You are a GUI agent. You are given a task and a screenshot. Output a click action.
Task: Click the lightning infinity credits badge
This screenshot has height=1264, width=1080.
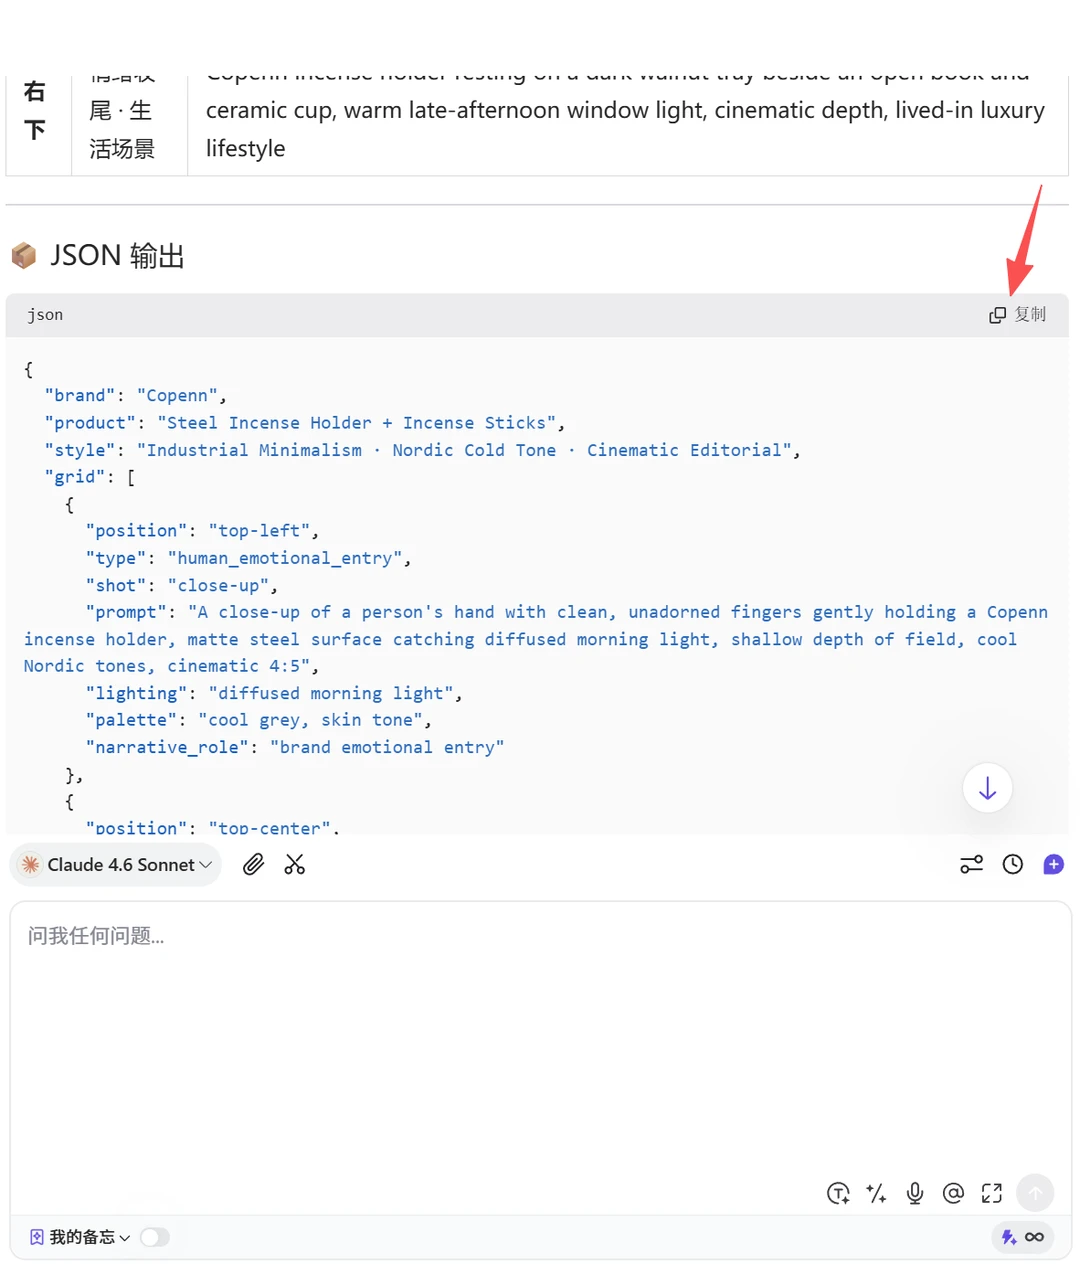click(x=1023, y=1238)
